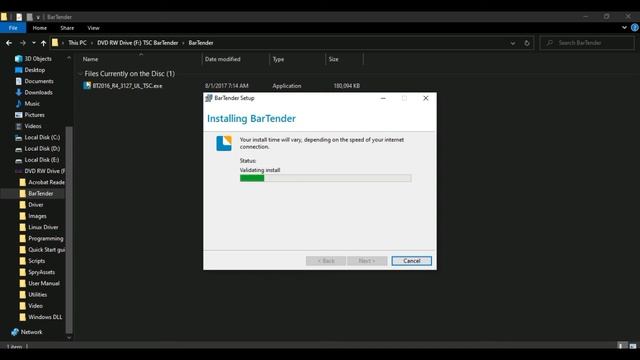The height and width of the screenshot is (360, 640).
Task: Open the File ribbon tab
Action: [x=13, y=28]
